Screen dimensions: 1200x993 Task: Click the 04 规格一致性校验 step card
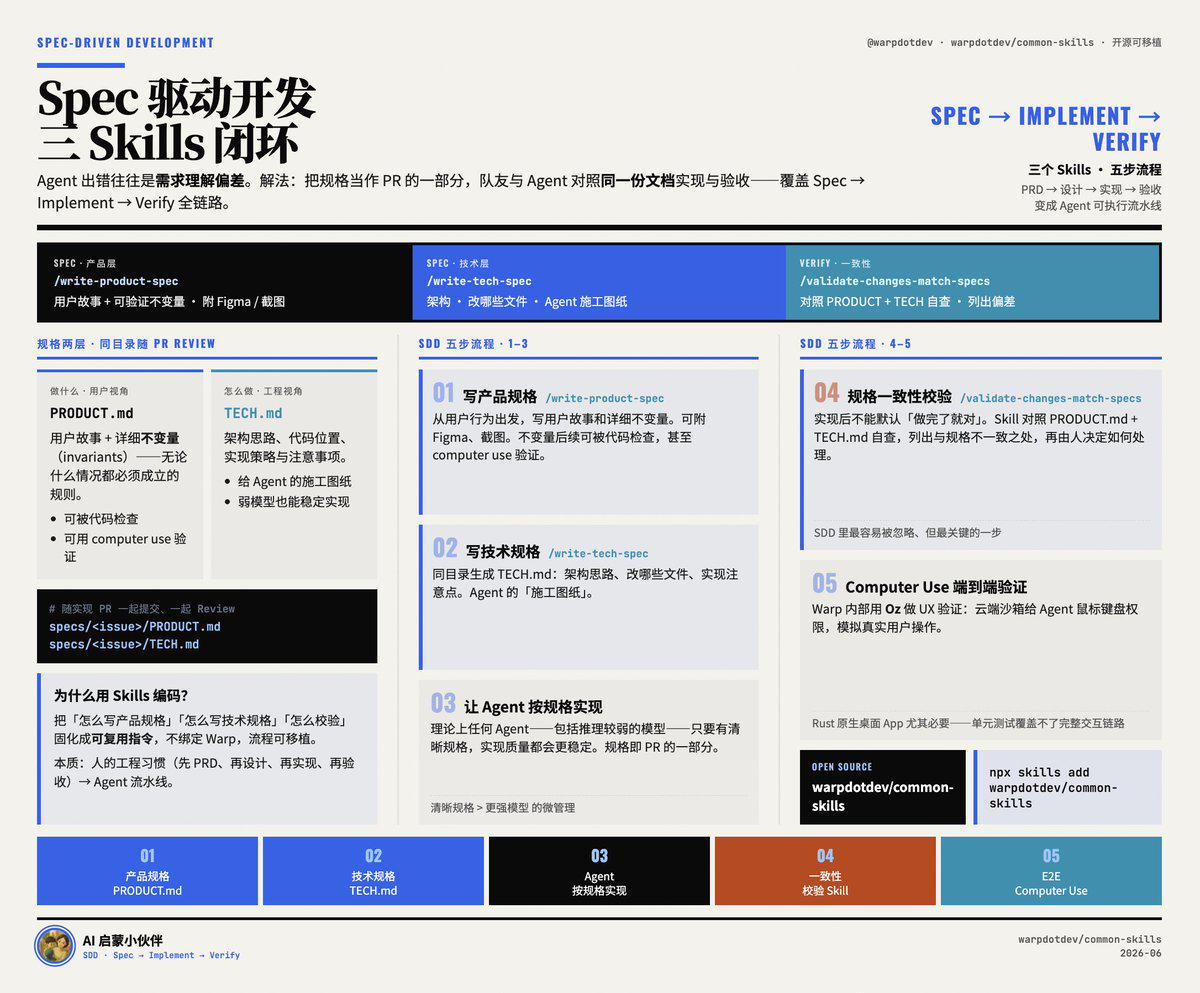click(x=981, y=460)
